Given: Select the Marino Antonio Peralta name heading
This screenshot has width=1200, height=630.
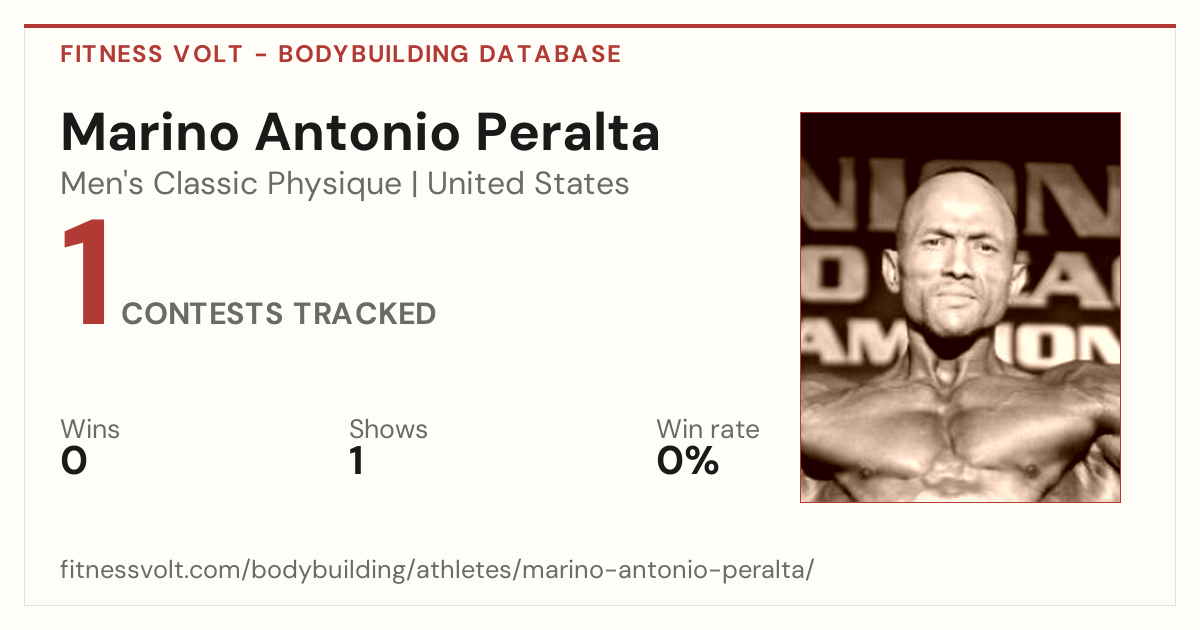Looking at the screenshot, I should click(x=360, y=132).
